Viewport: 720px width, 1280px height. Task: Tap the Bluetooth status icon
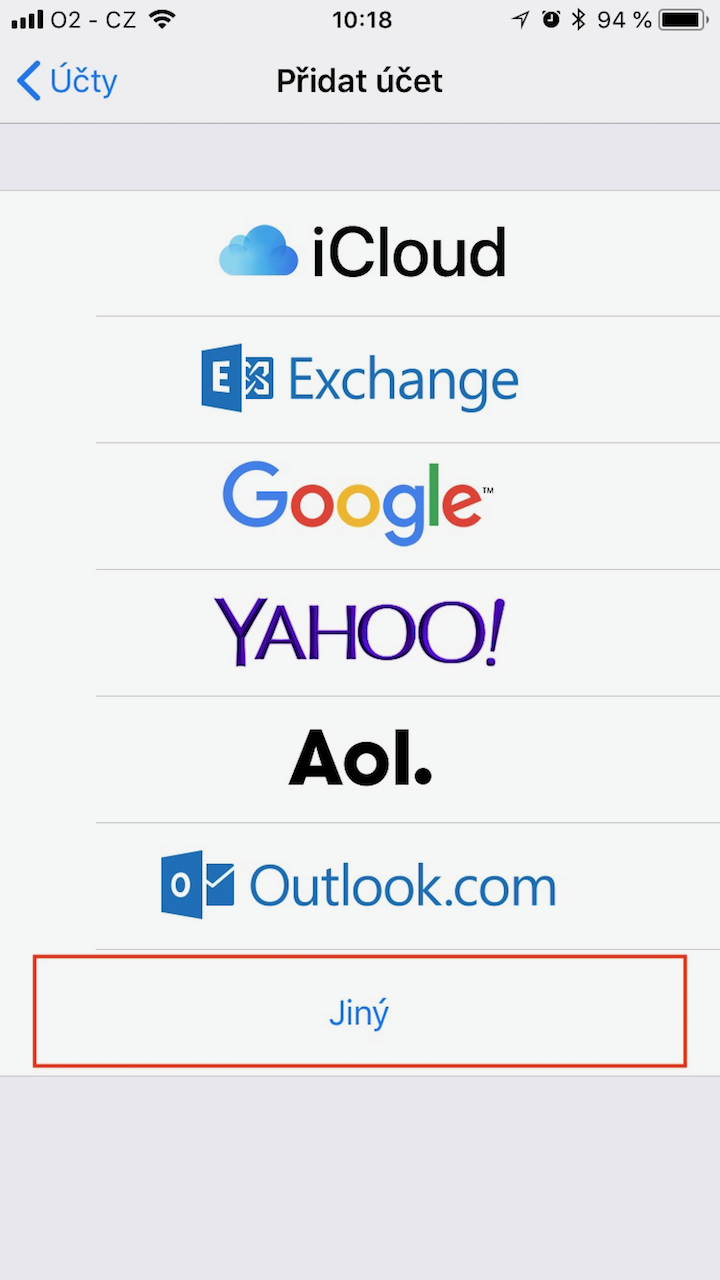[577, 19]
